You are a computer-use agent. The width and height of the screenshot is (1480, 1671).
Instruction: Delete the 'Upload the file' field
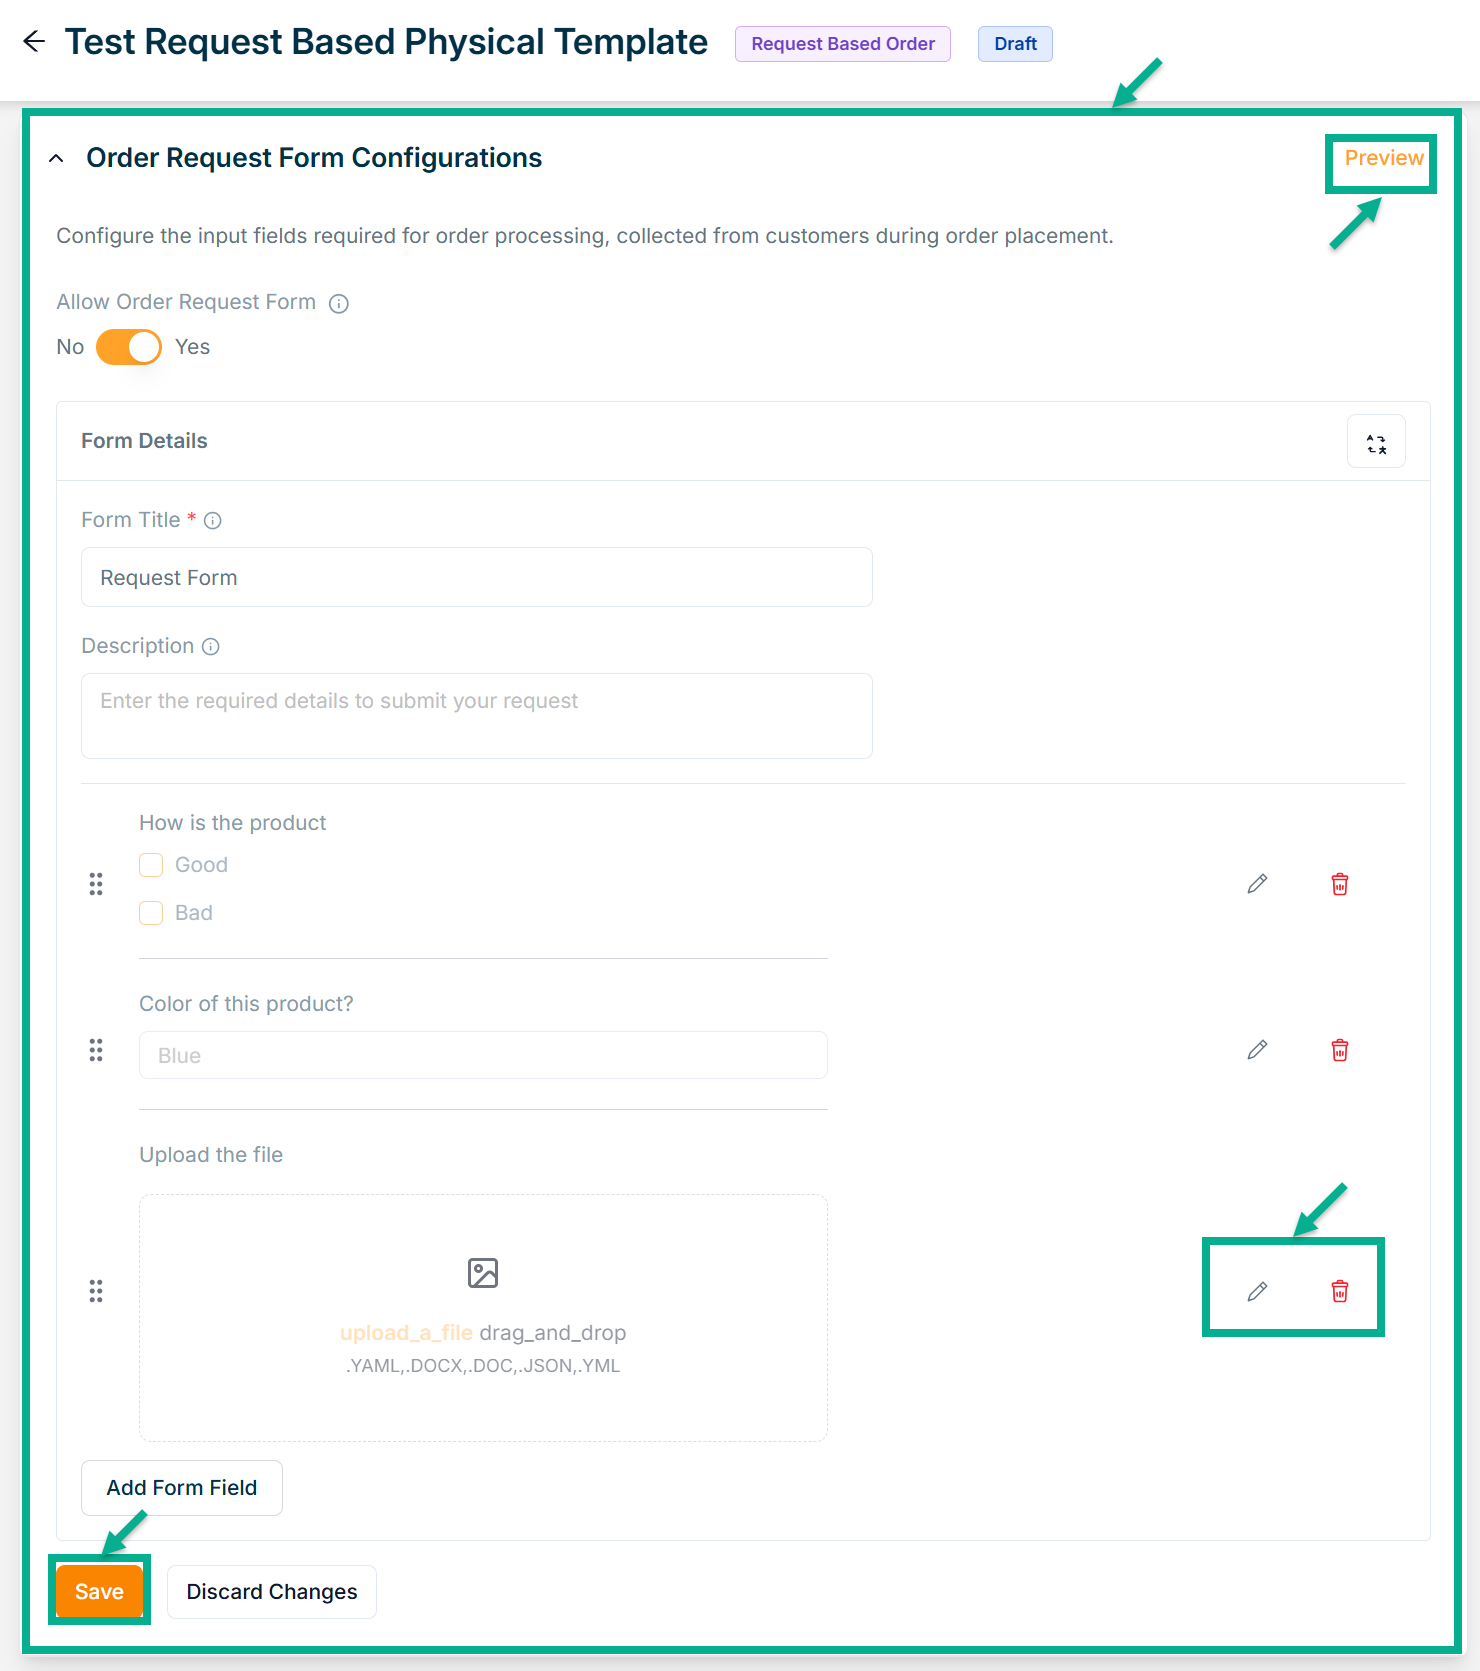coord(1340,1292)
